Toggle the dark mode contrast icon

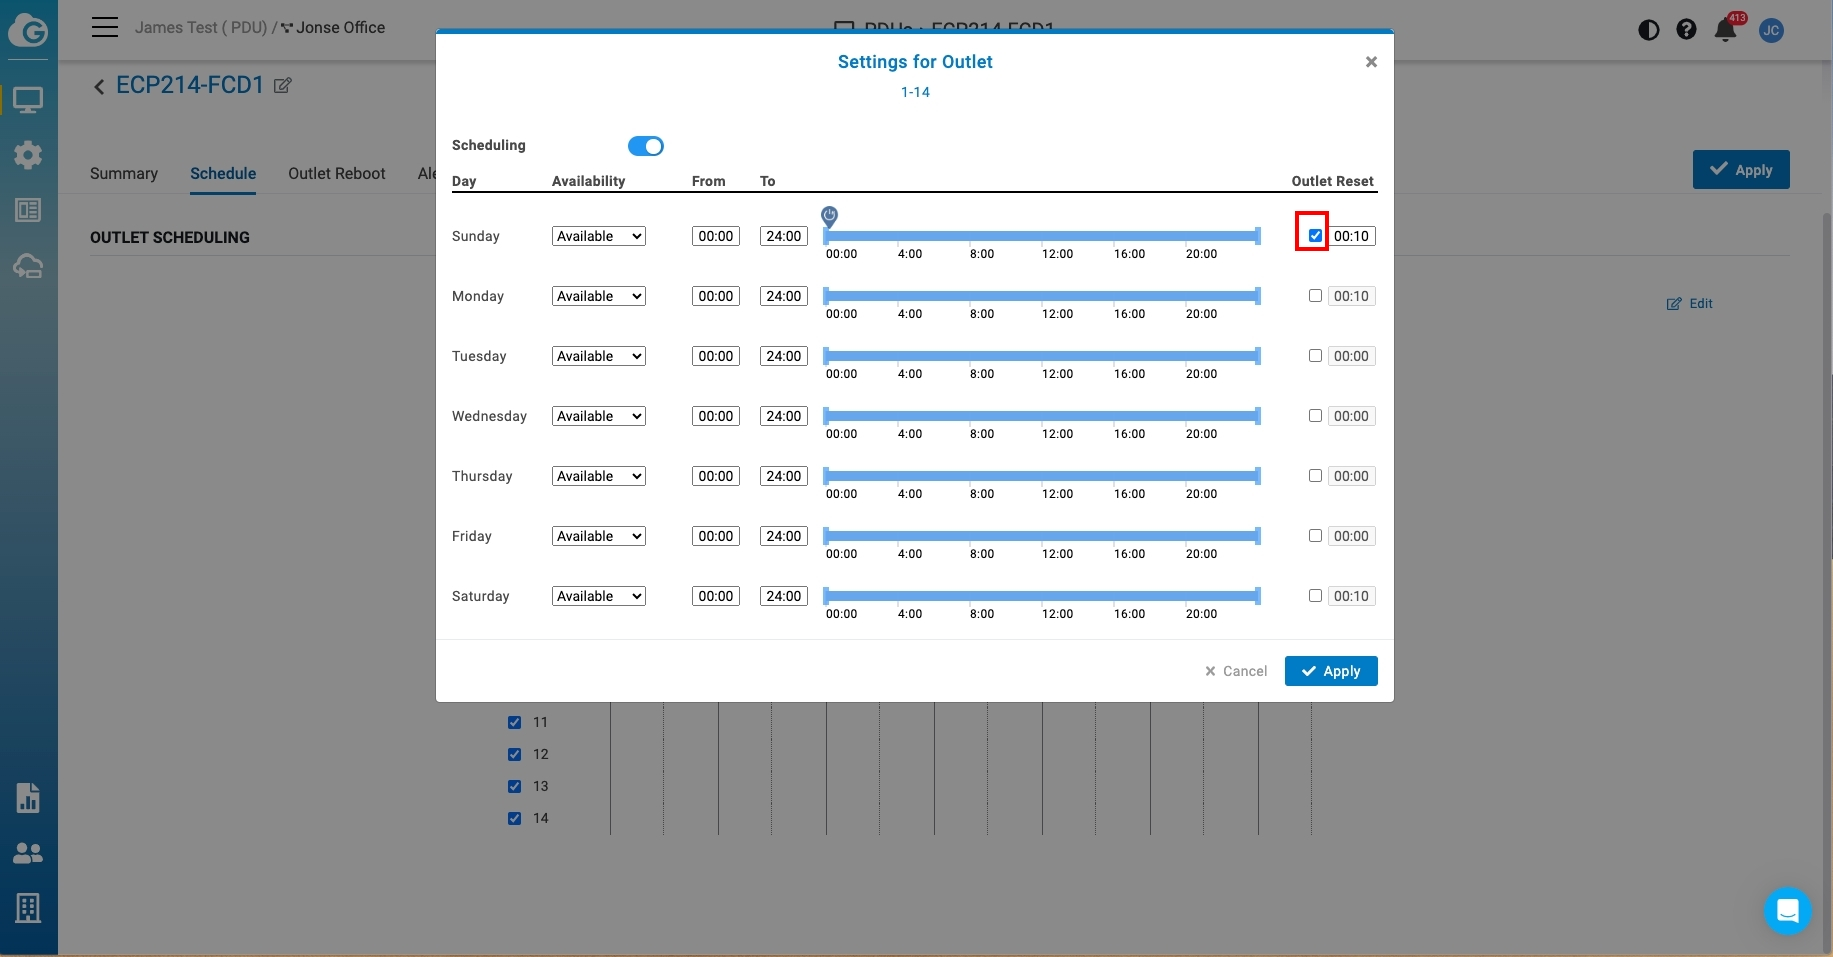point(1648,30)
